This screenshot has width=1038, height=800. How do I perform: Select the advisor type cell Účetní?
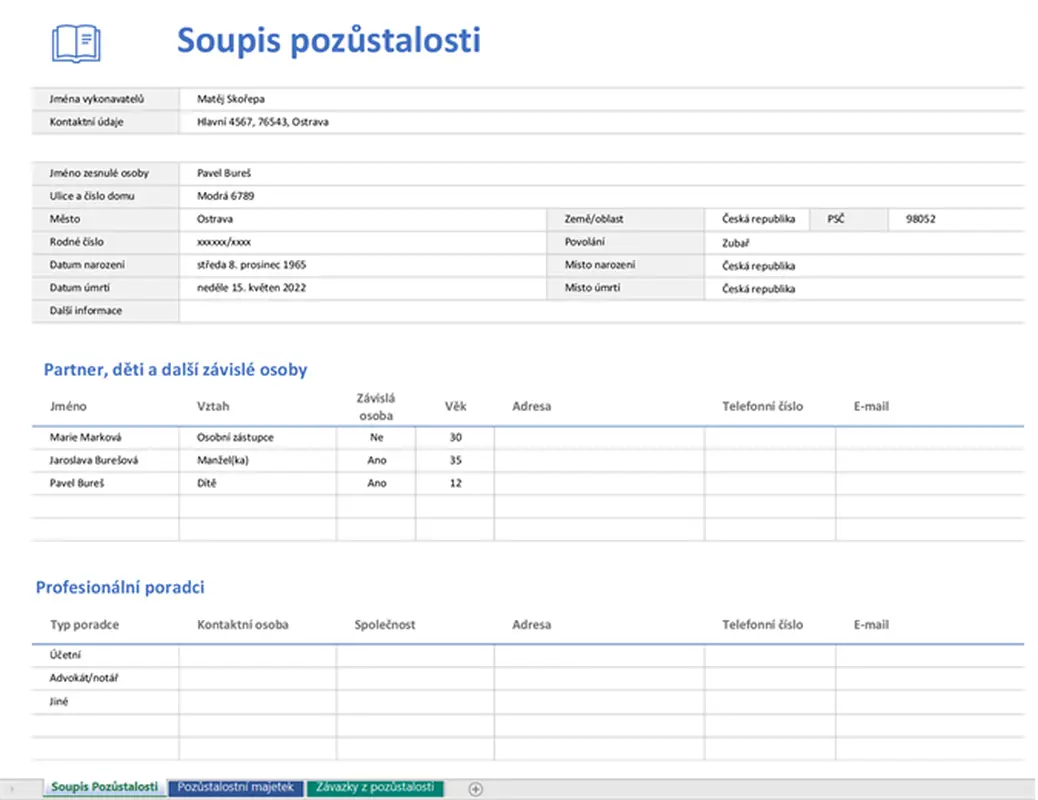point(105,656)
